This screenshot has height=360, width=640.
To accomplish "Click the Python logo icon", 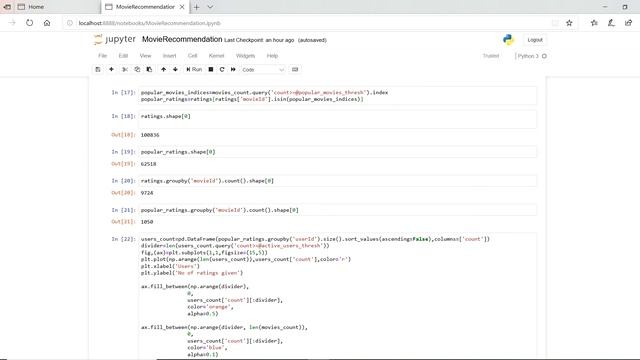I will [x=508, y=40].
